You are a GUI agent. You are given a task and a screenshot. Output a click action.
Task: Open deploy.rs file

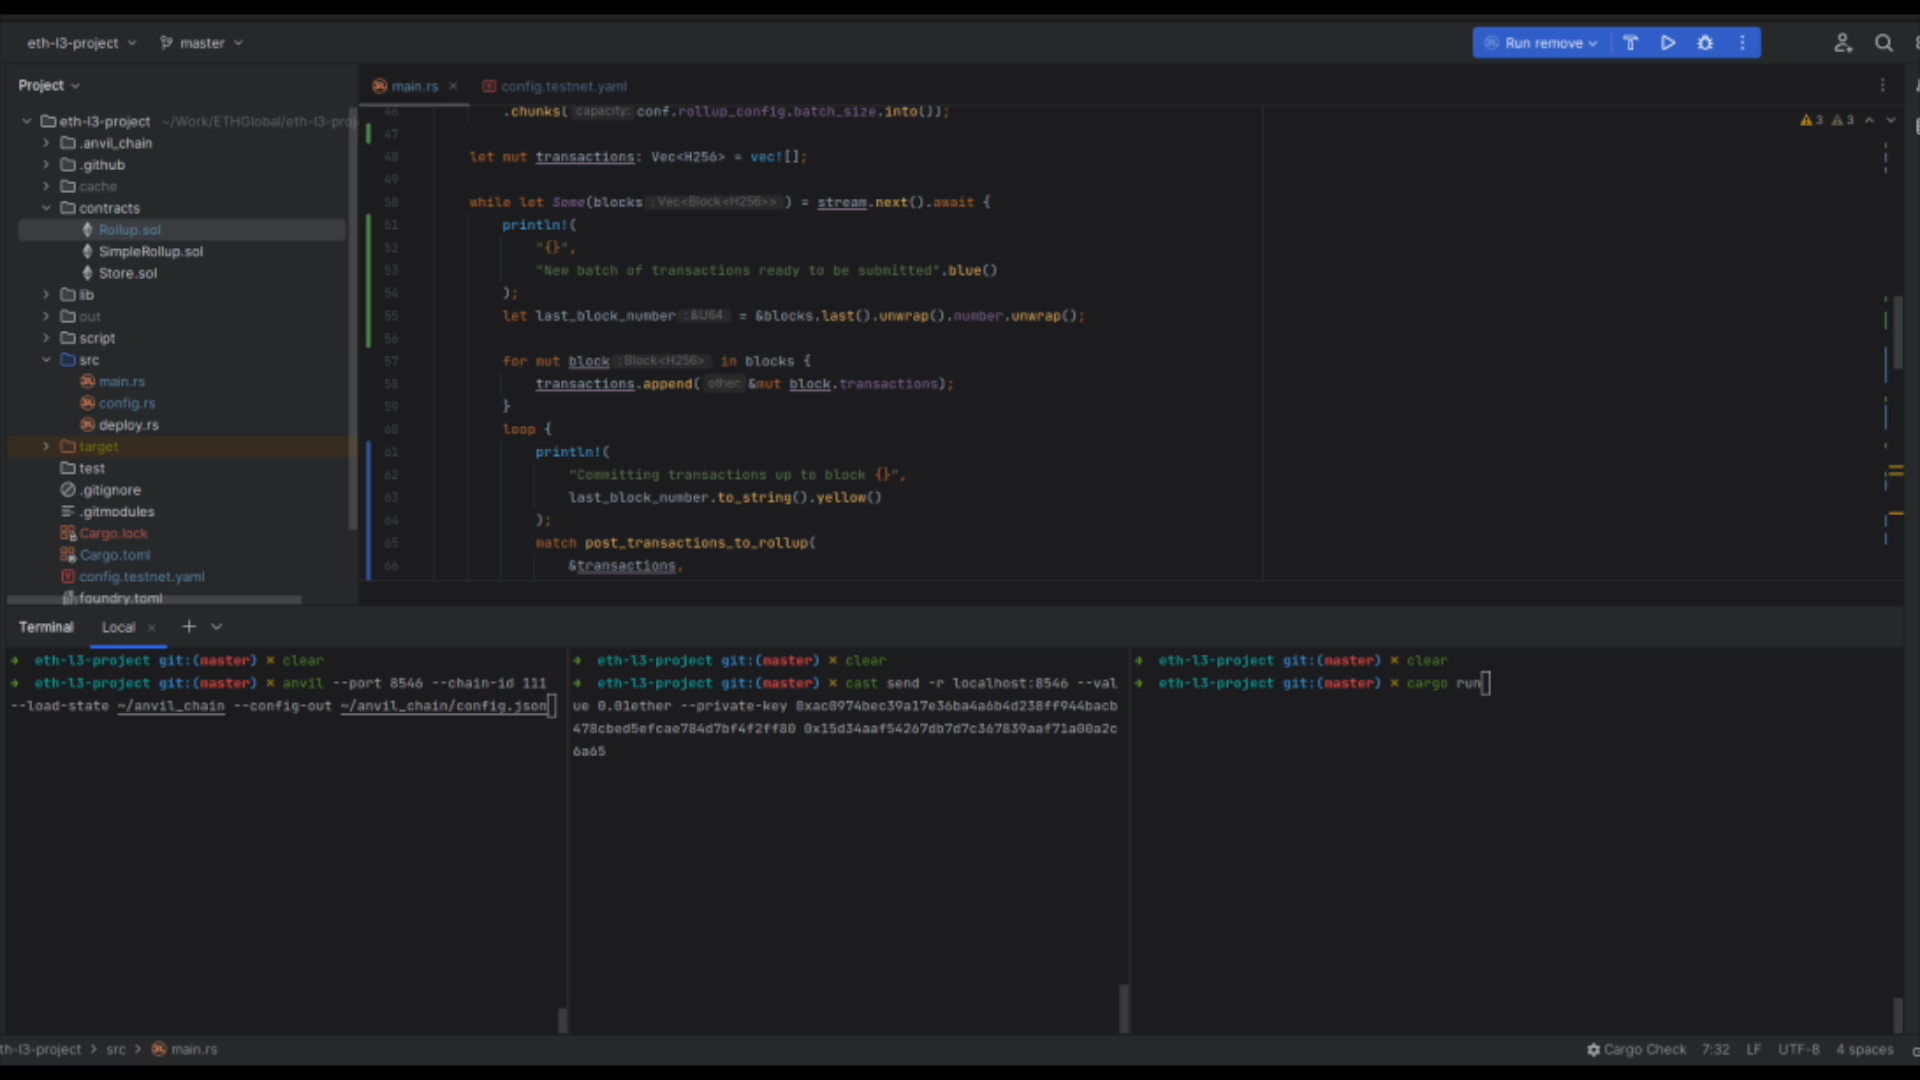click(x=128, y=425)
